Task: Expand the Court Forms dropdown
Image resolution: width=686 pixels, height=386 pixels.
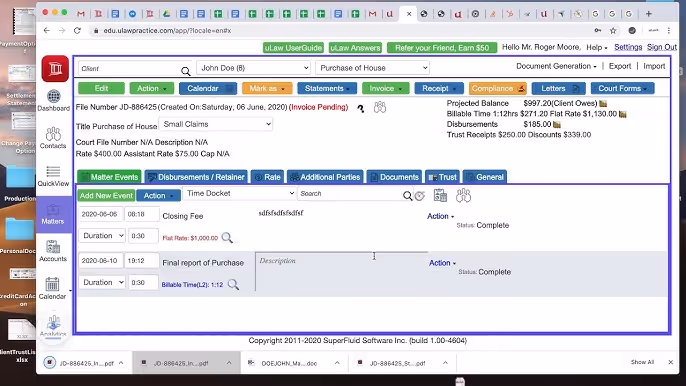Action: coord(622,88)
